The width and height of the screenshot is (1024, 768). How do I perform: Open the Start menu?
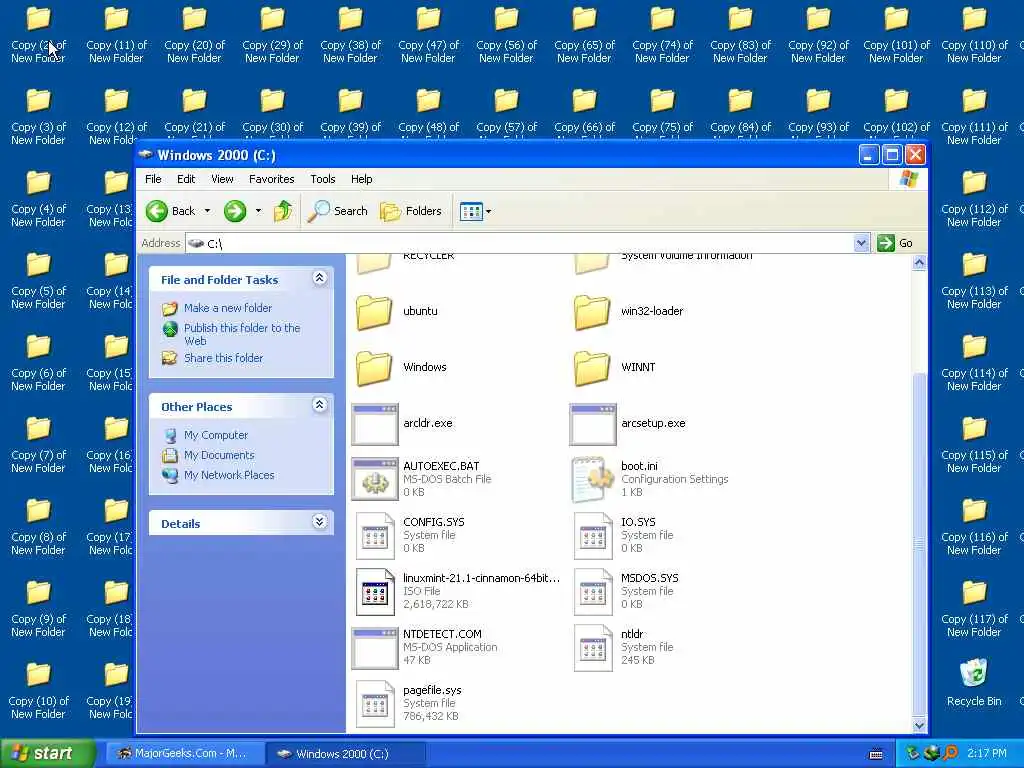click(47, 754)
